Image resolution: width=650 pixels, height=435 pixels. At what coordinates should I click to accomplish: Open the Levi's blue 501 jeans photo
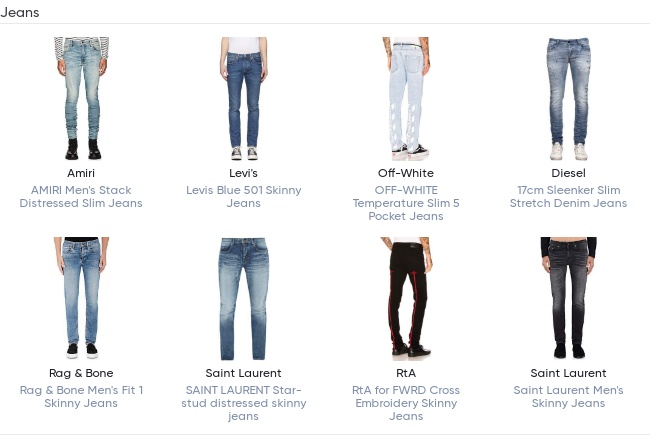pyautogui.click(x=244, y=99)
